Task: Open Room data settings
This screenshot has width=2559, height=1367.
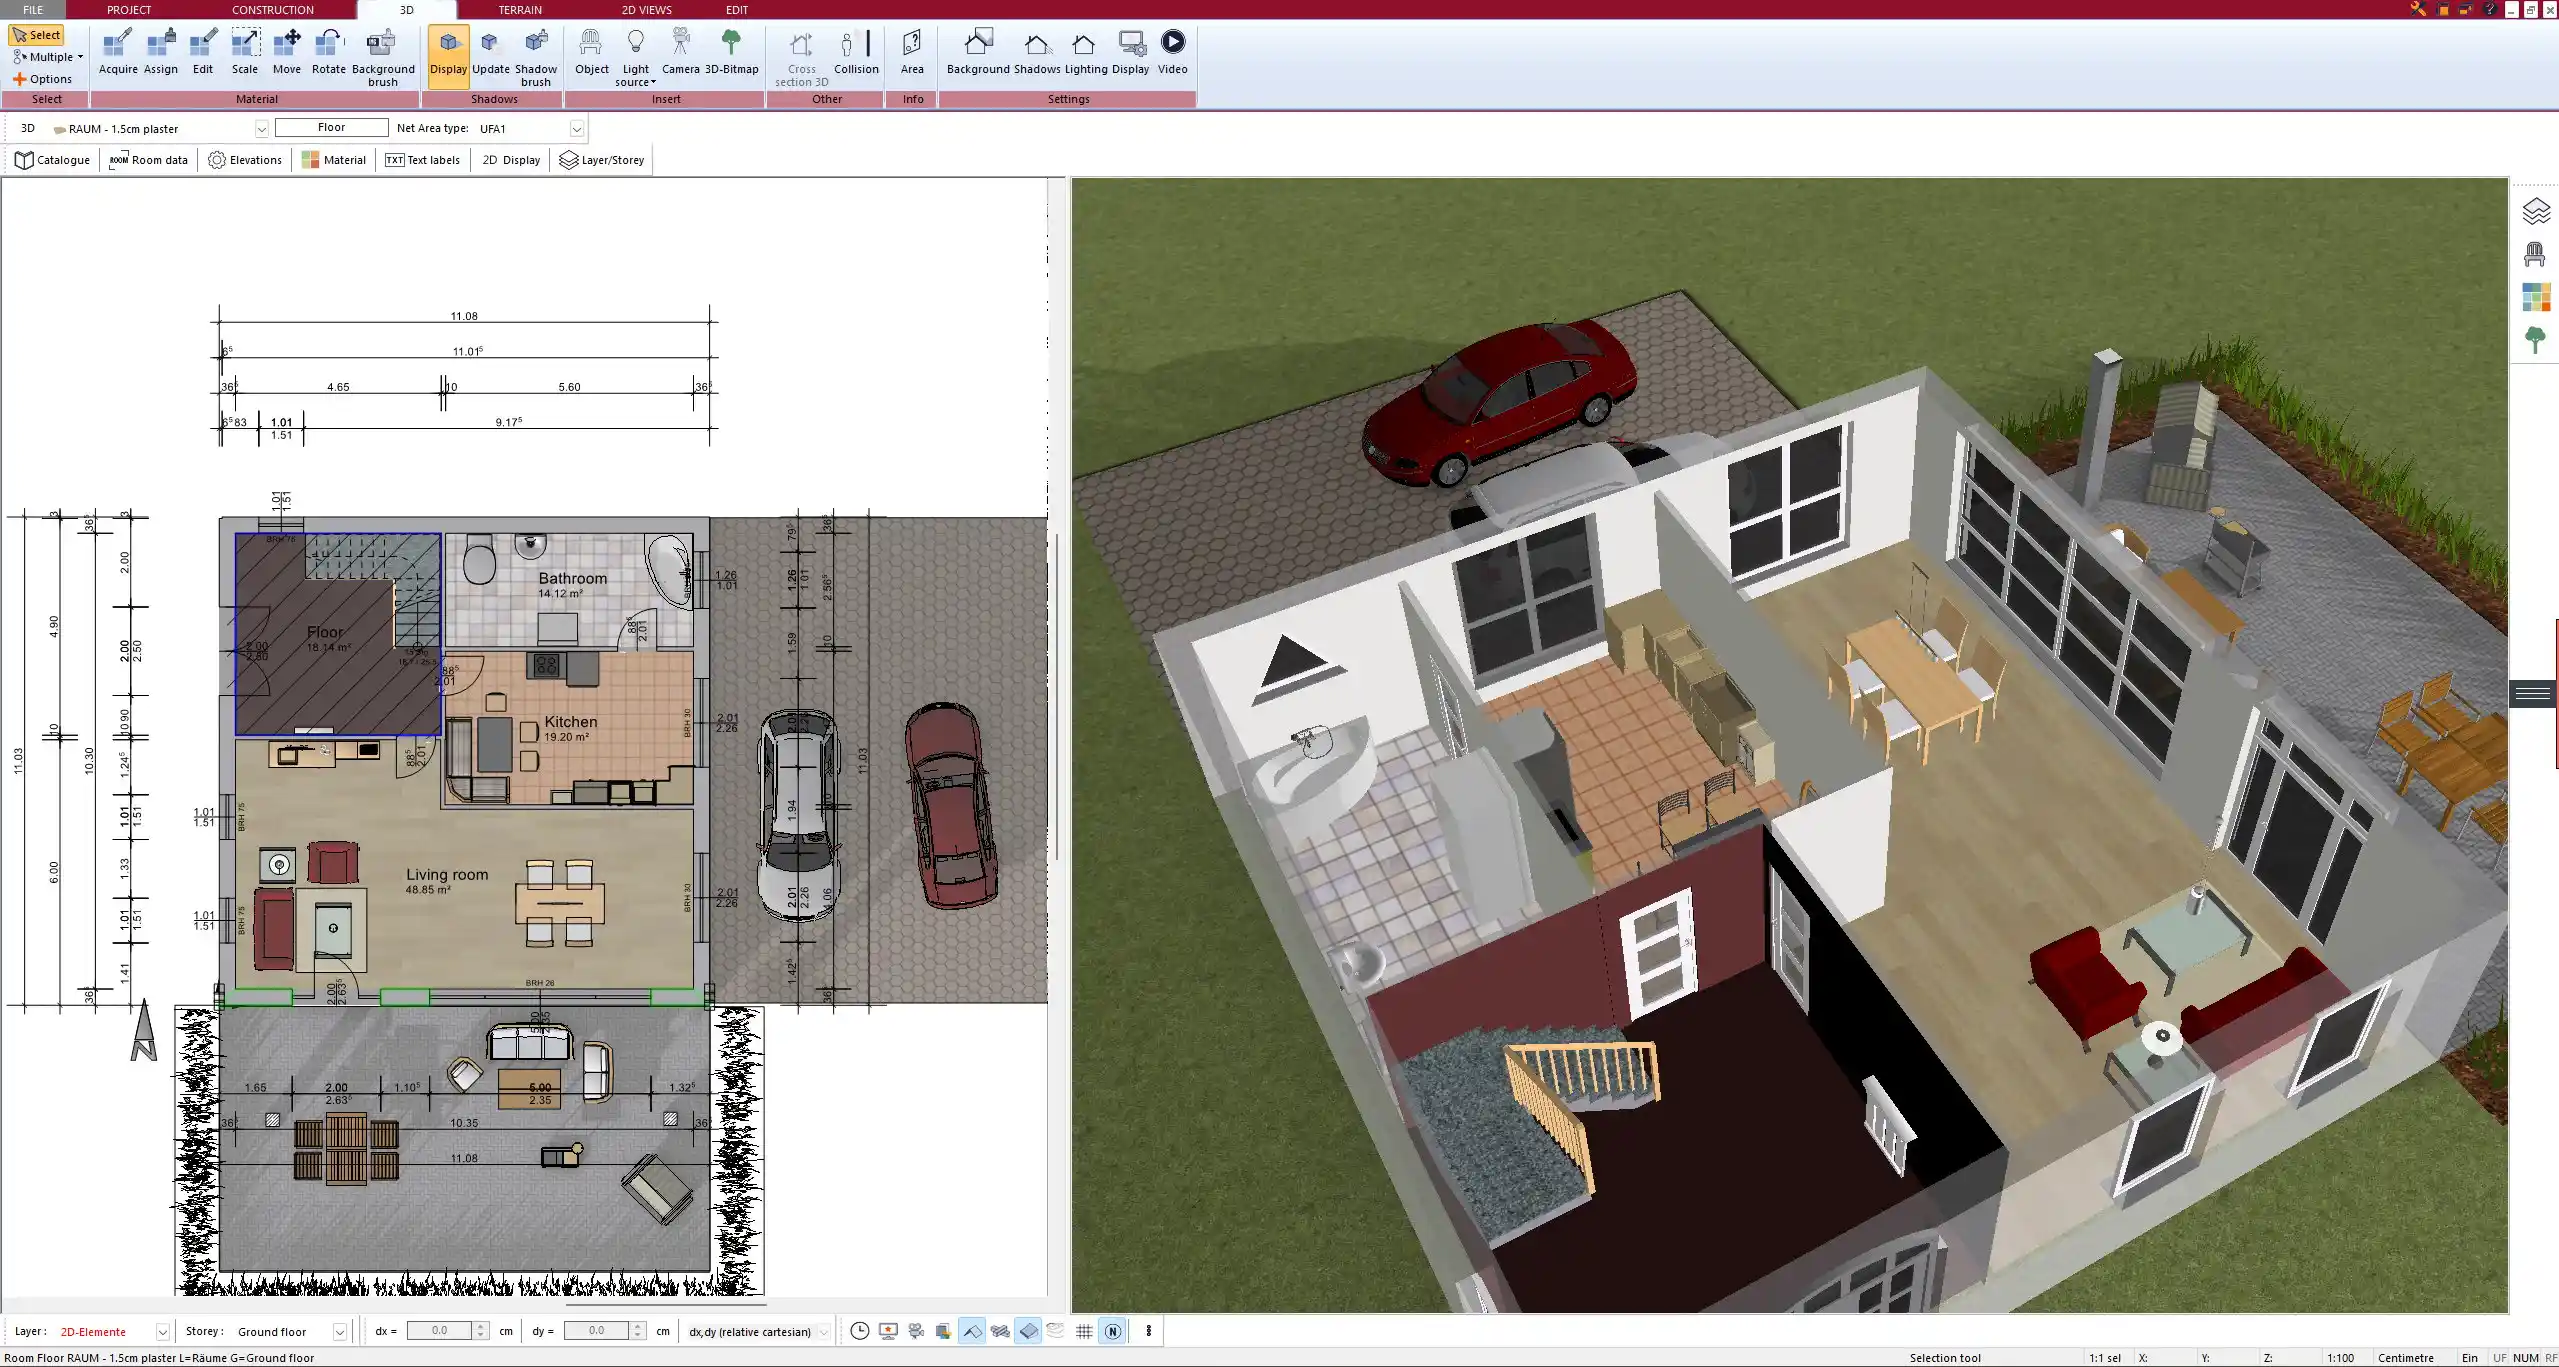Action: click(x=148, y=159)
